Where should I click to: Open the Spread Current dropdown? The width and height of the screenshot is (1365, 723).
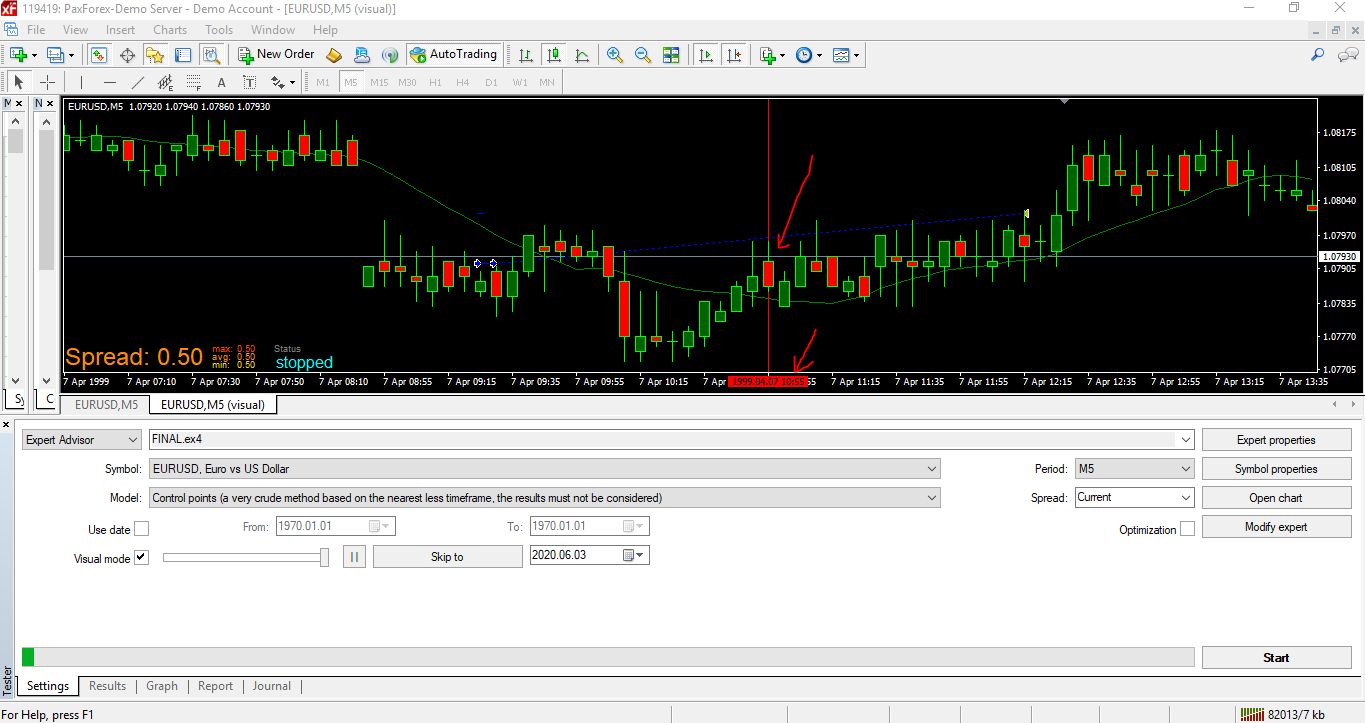click(x=1134, y=498)
